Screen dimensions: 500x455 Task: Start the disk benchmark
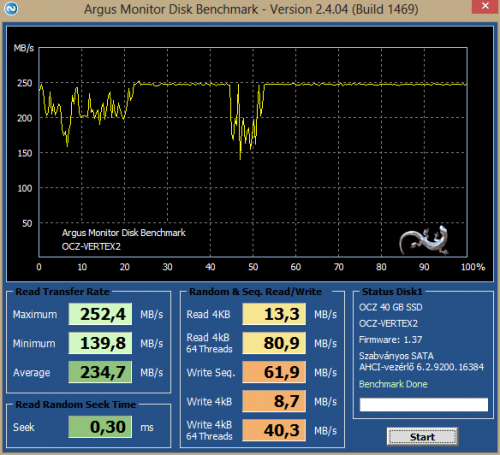coord(422,437)
